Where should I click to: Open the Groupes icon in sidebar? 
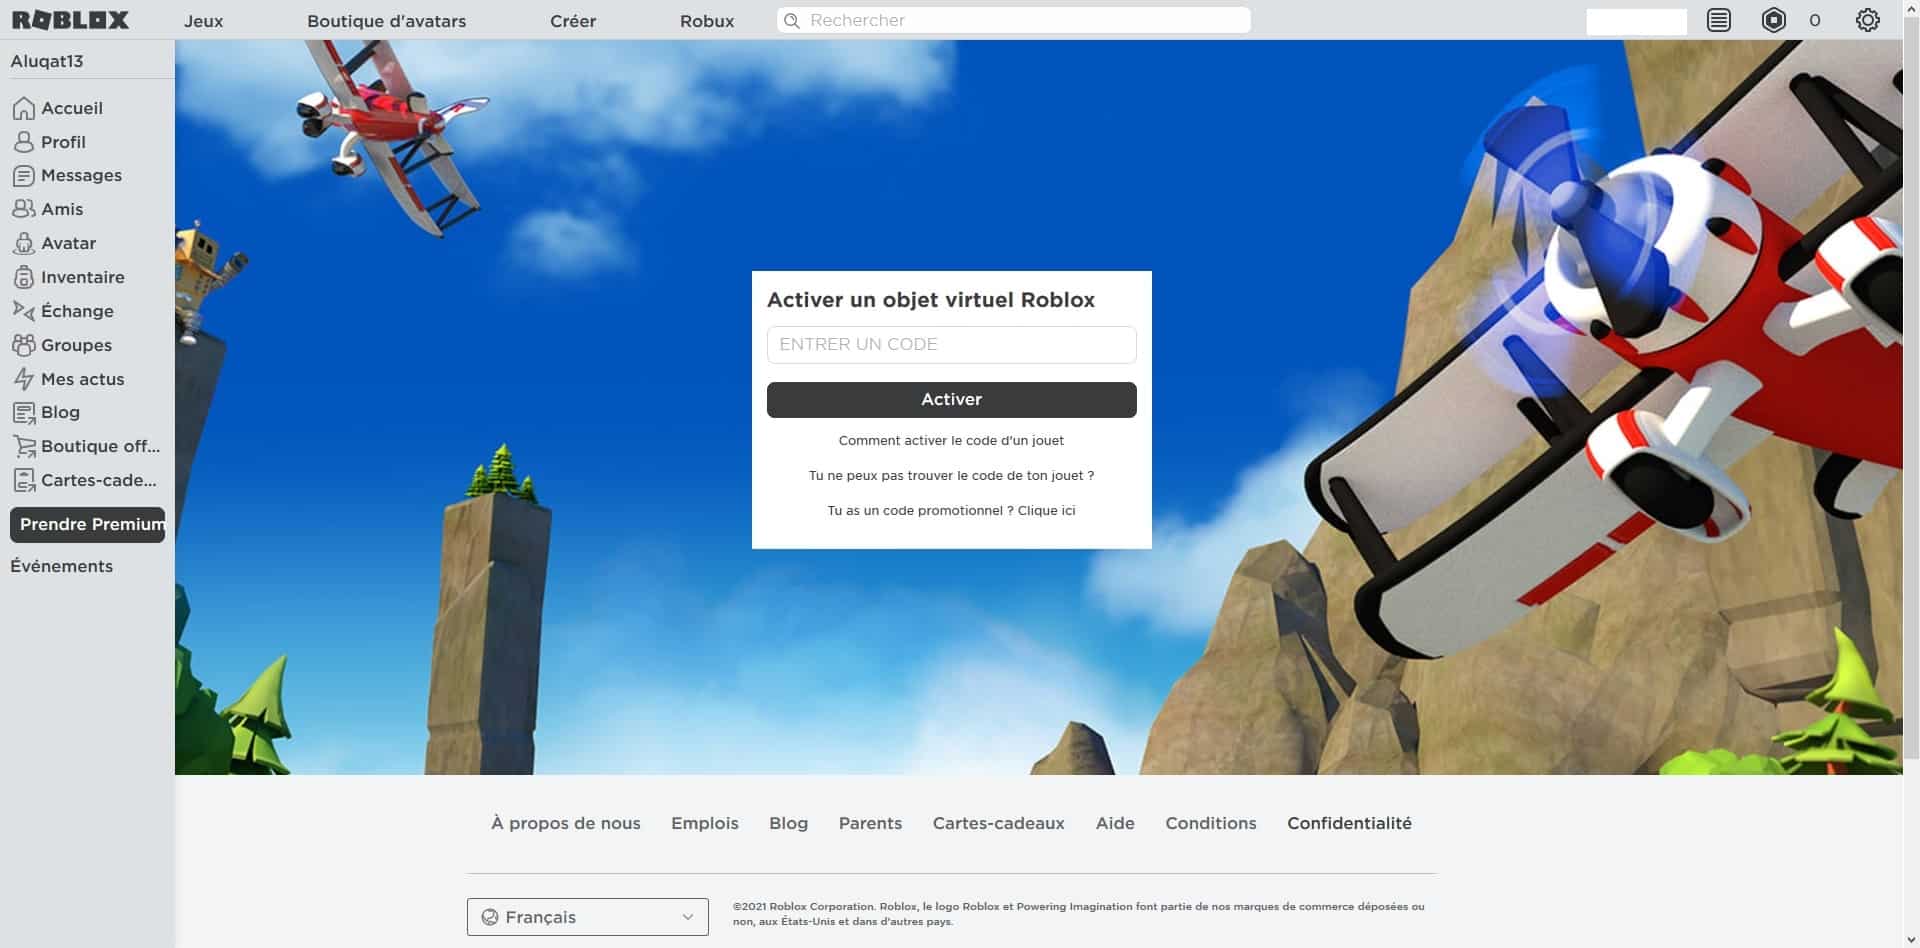click(24, 345)
